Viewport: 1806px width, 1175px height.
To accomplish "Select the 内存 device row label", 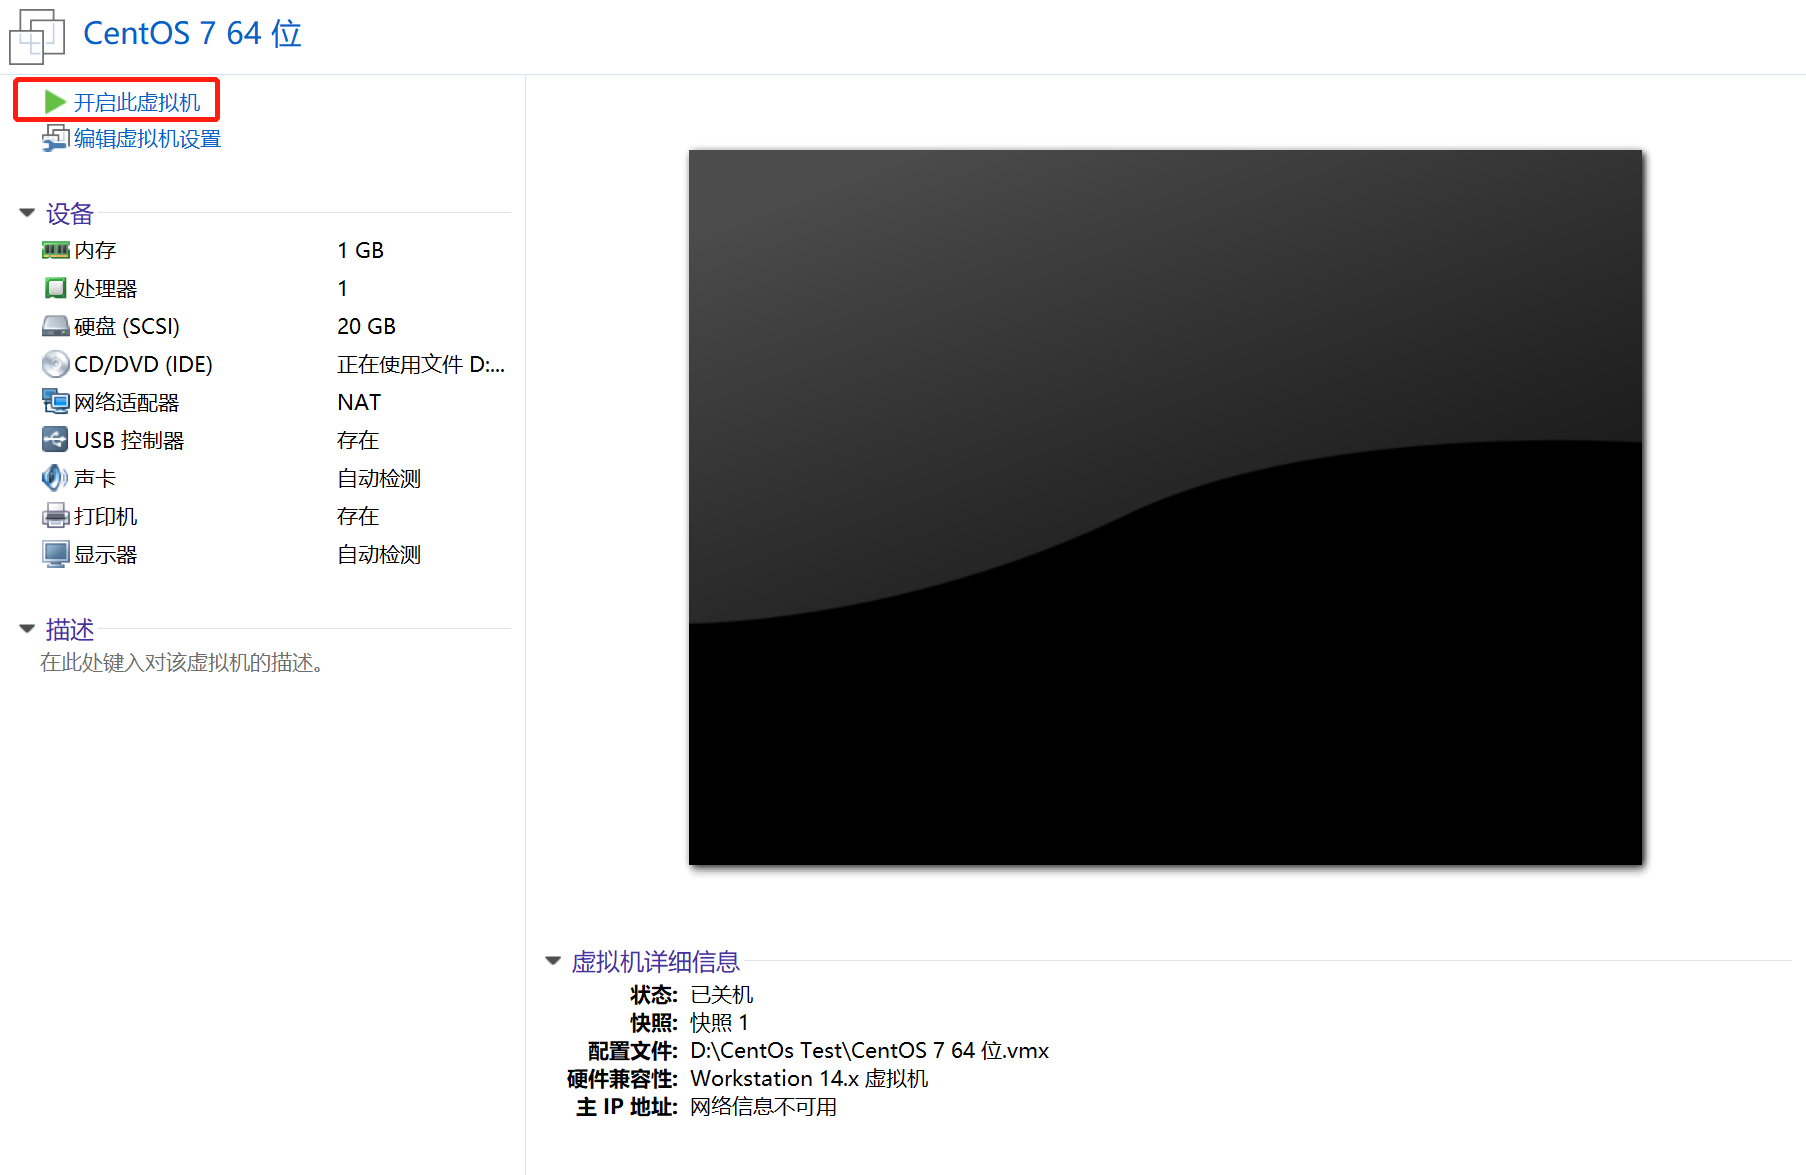I will click(95, 250).
